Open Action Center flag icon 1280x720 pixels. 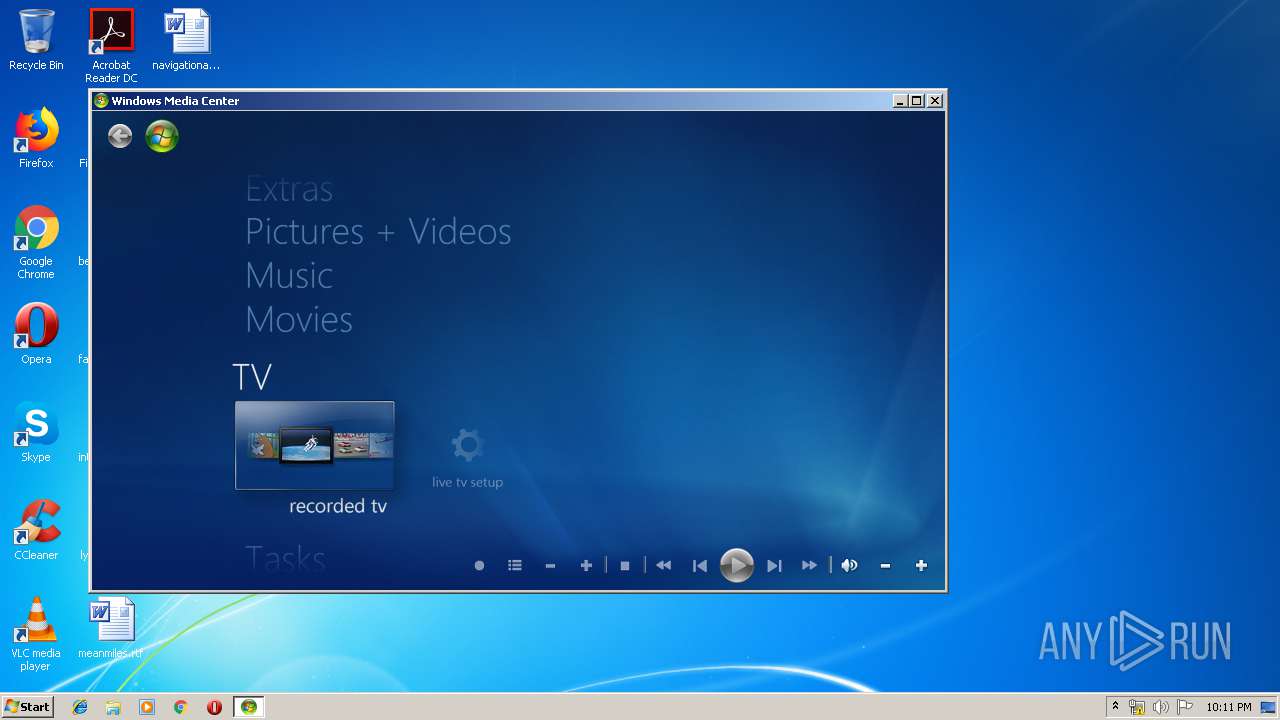tap(1185, 707)
